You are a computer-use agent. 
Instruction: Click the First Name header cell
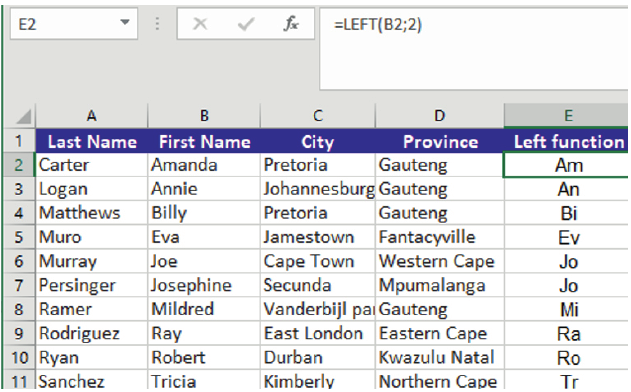(x=204, y=141)
